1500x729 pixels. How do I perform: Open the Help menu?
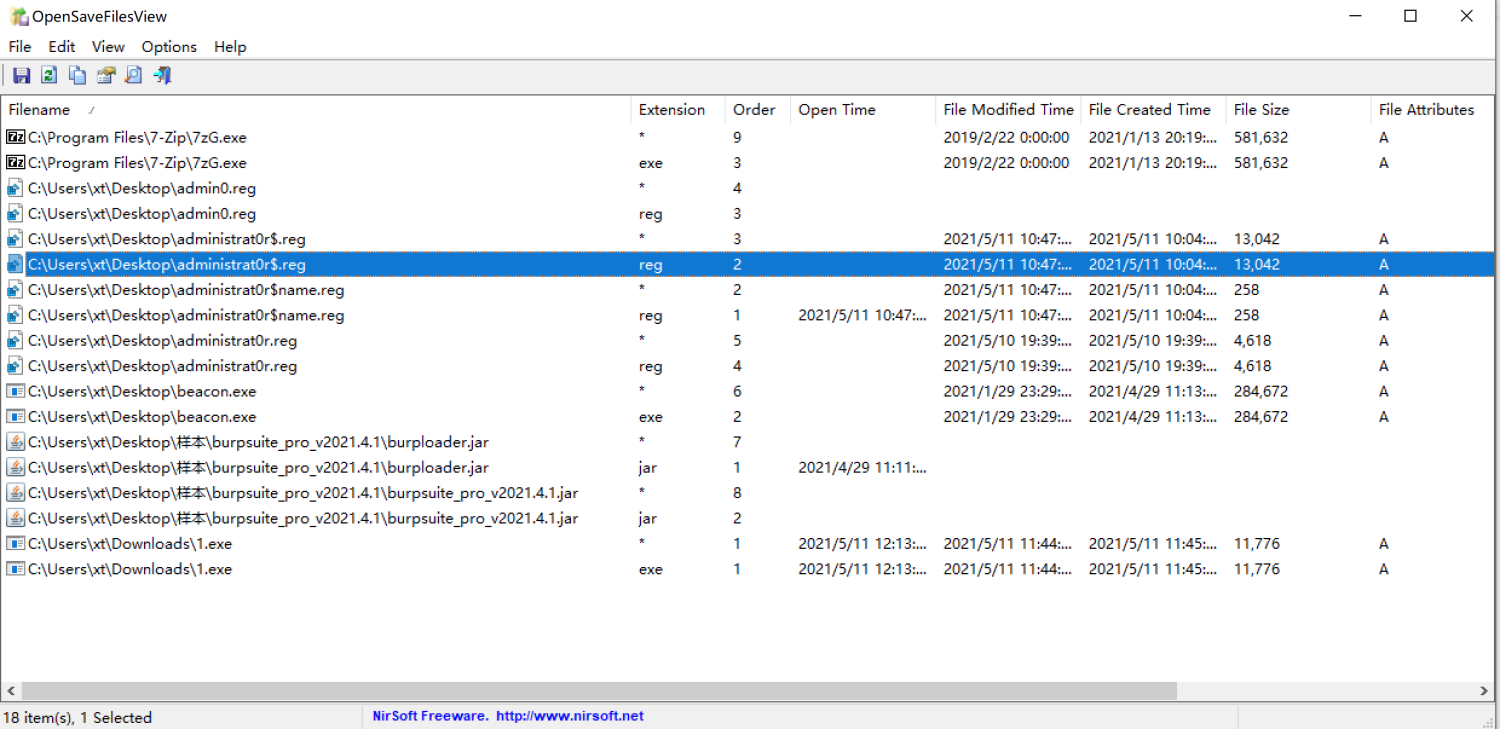(x=230, y=47)
